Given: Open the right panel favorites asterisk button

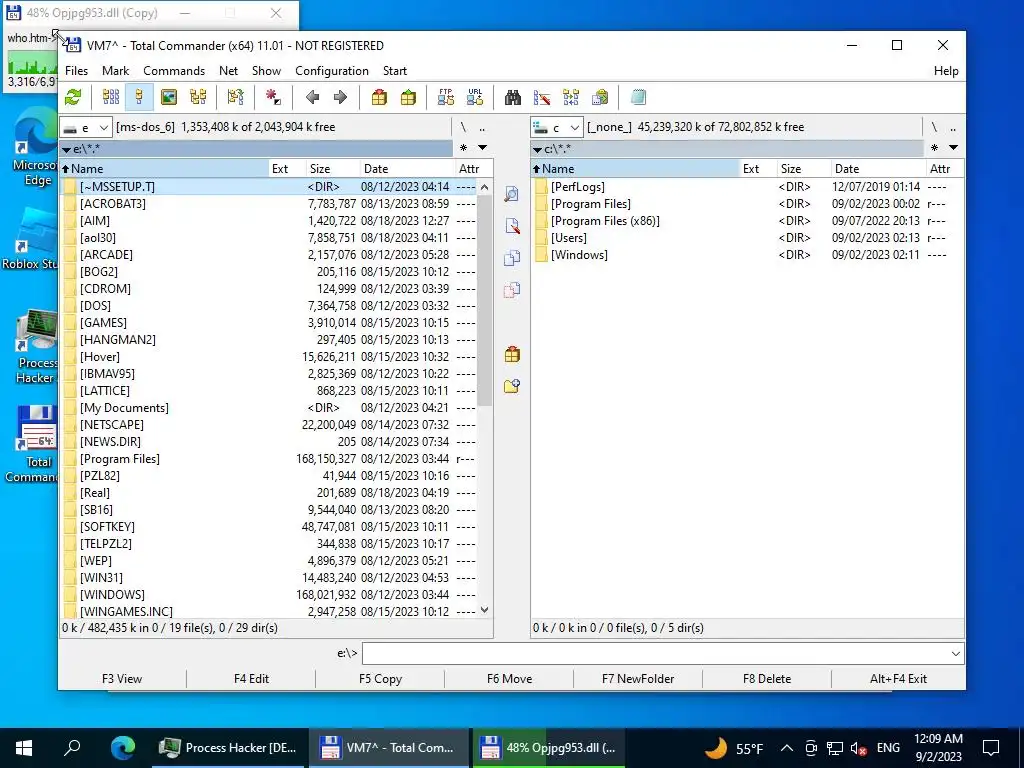Looking at the screenshot, I should click(935, 148).
